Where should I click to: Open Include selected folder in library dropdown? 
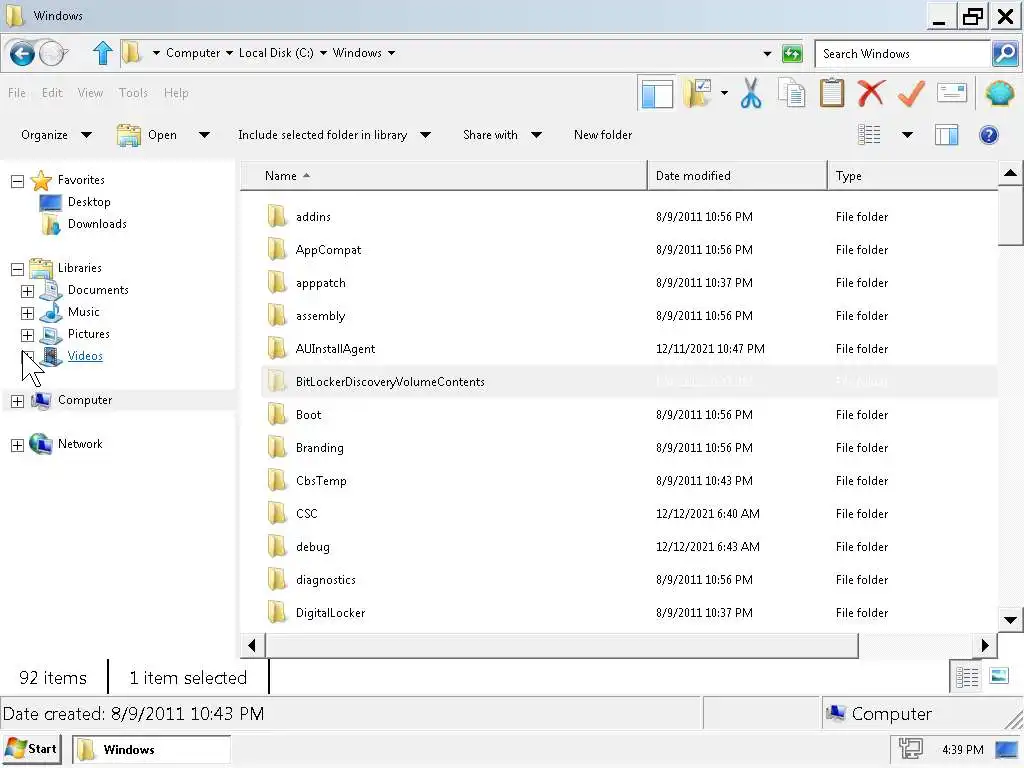click(334, 135)
